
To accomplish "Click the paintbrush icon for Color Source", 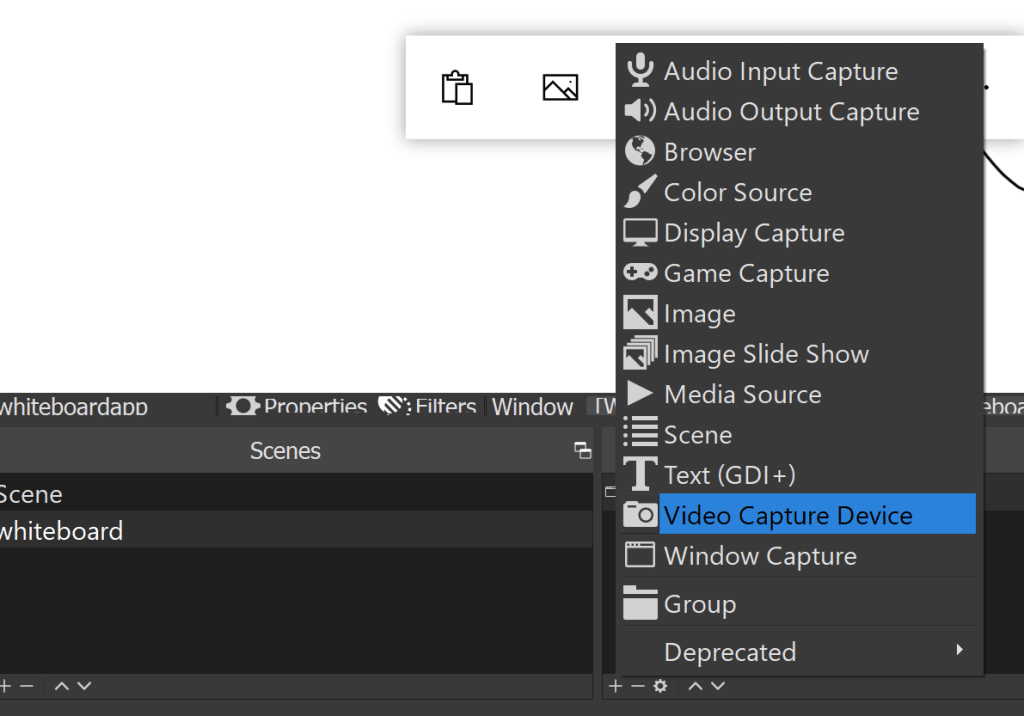I will click(x=640, y=192).
